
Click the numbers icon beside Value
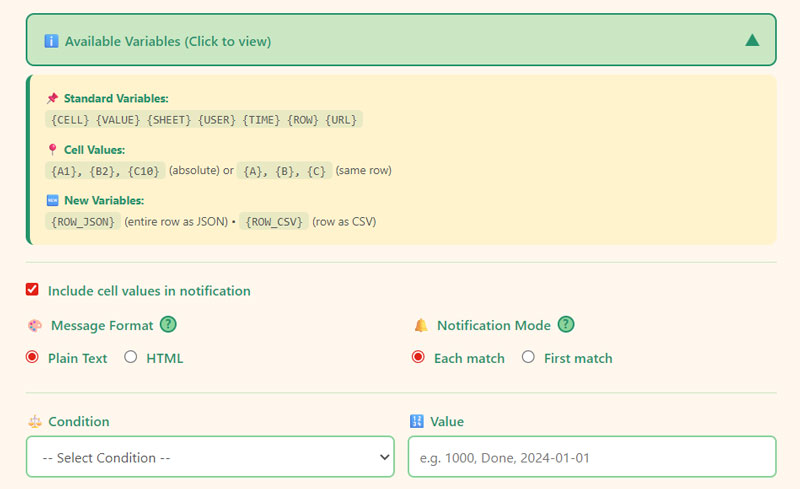[x=417, y=421]
